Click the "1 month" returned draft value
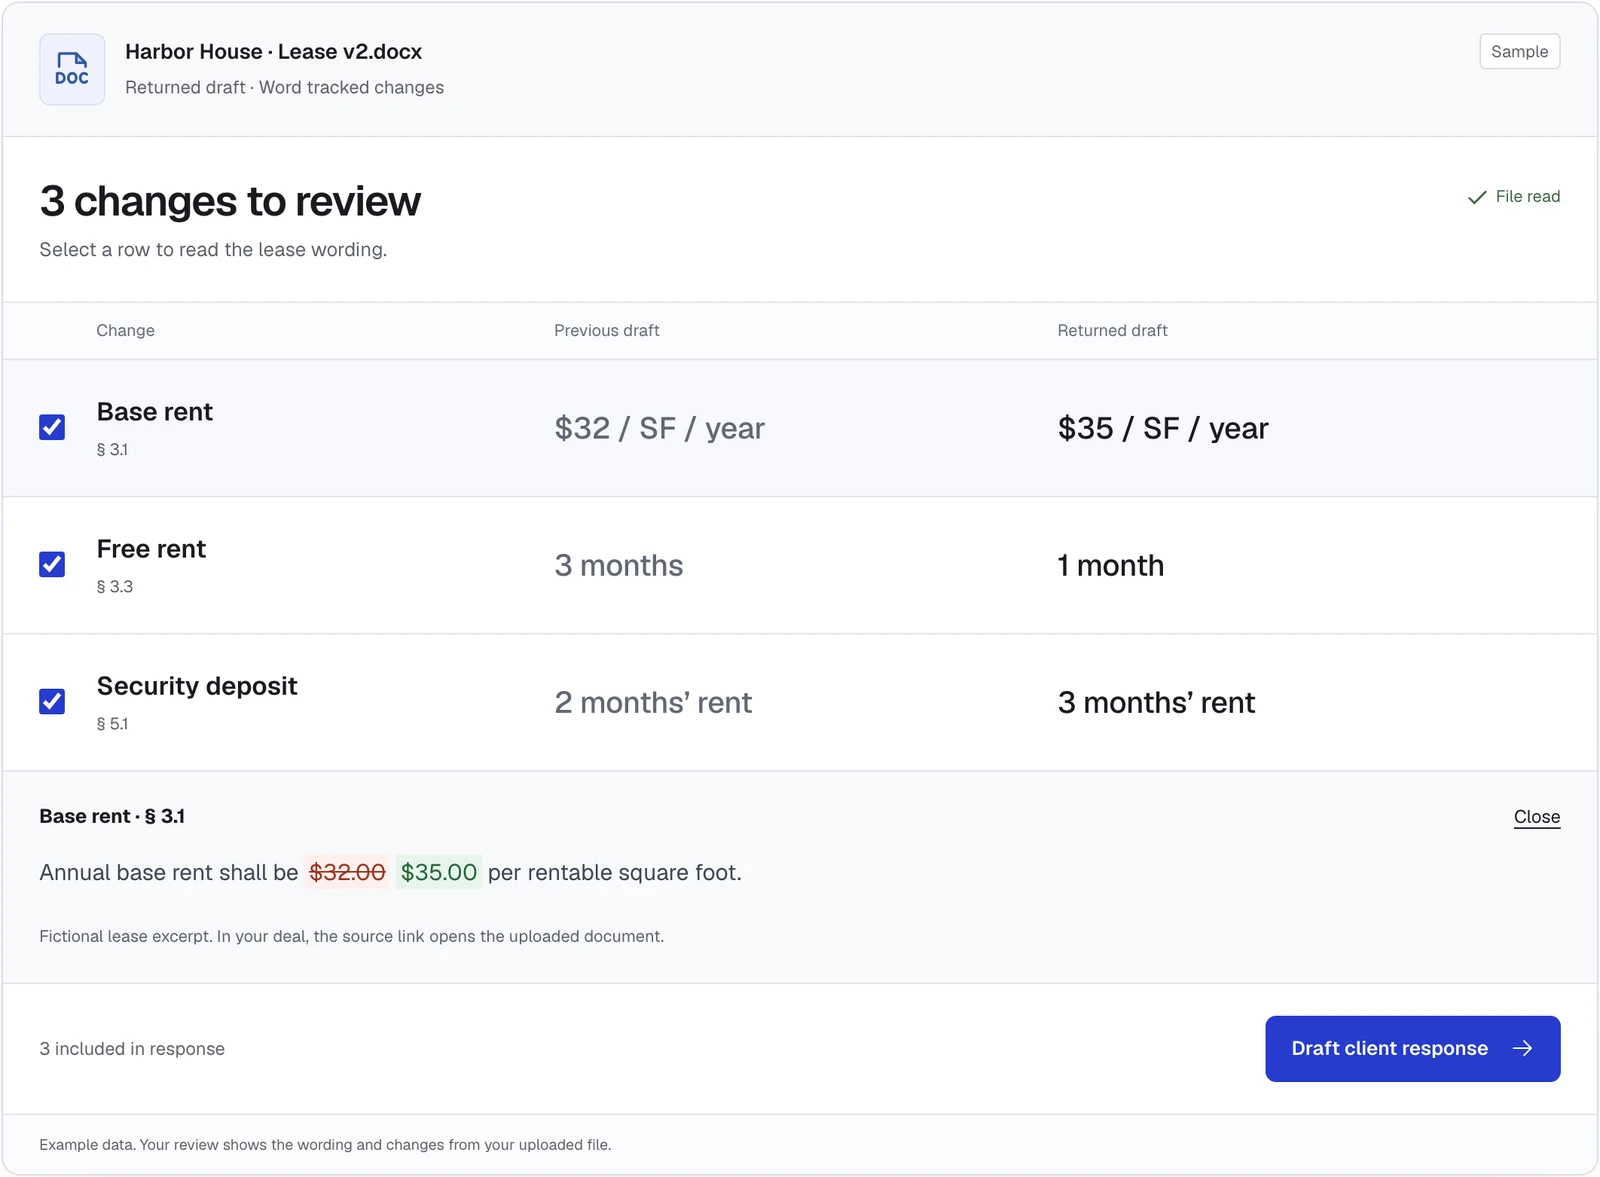1600x1177 pixels. pos(1111,565)
